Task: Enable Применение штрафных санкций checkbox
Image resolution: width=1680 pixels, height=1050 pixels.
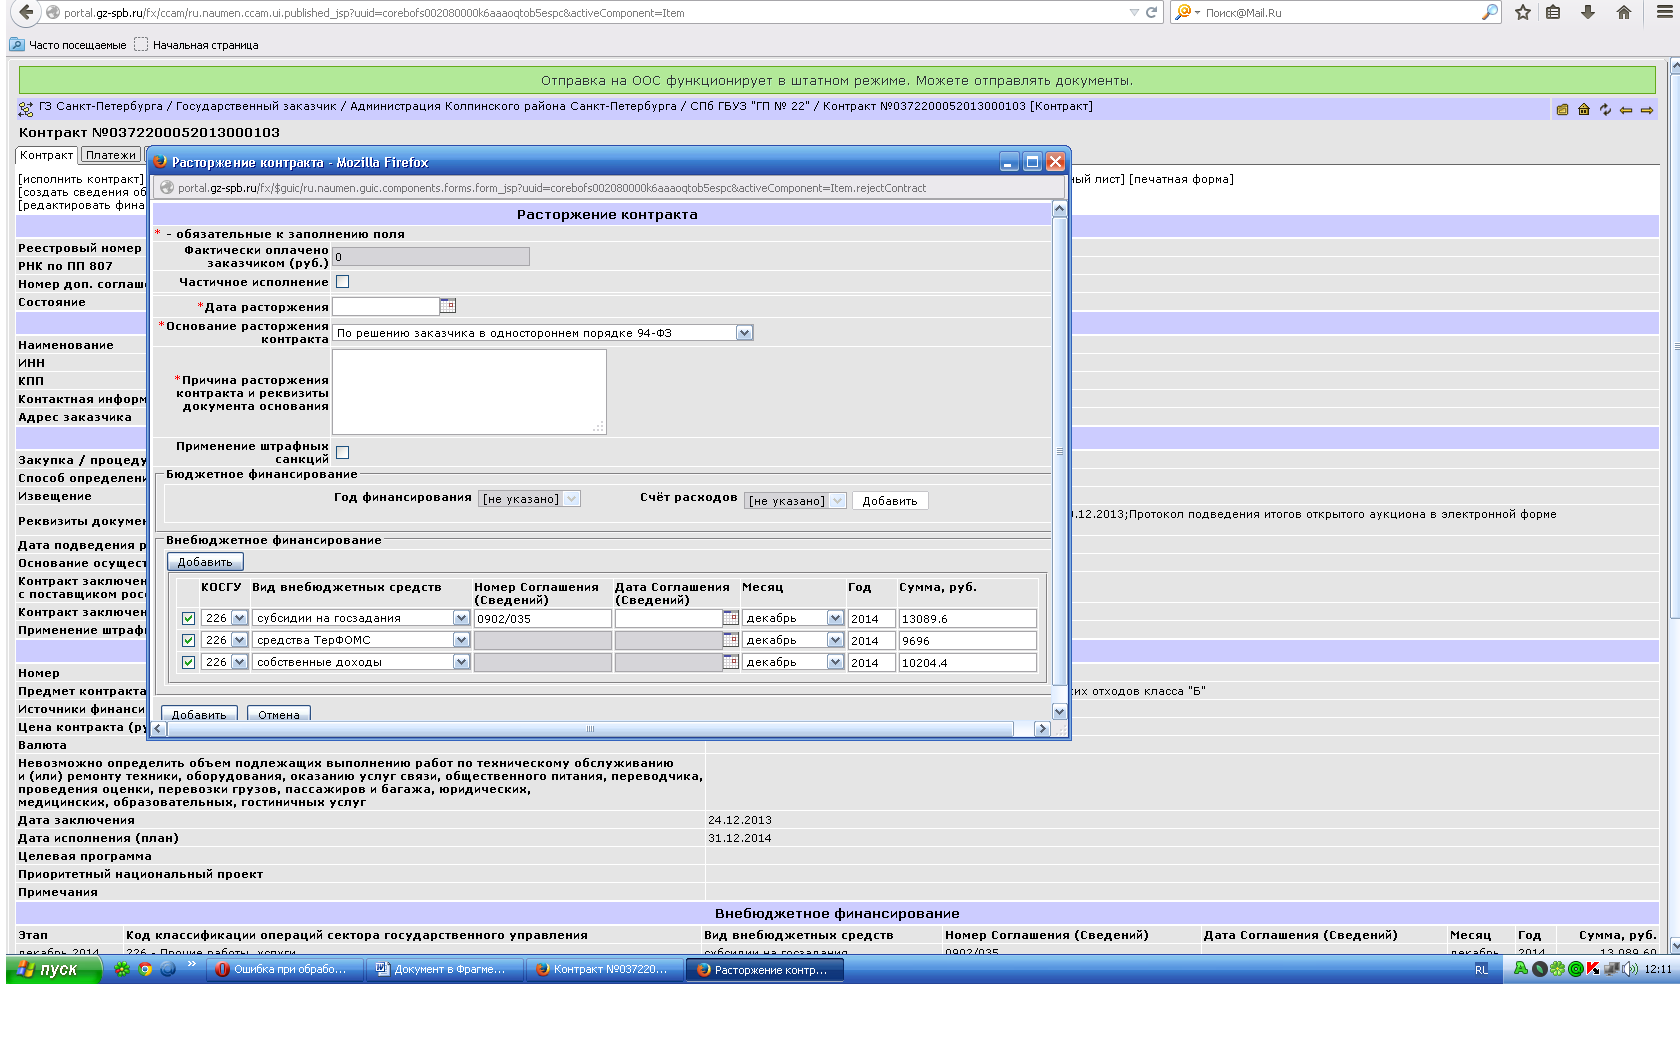Action: pyautogui.click(x=343, y=453)
